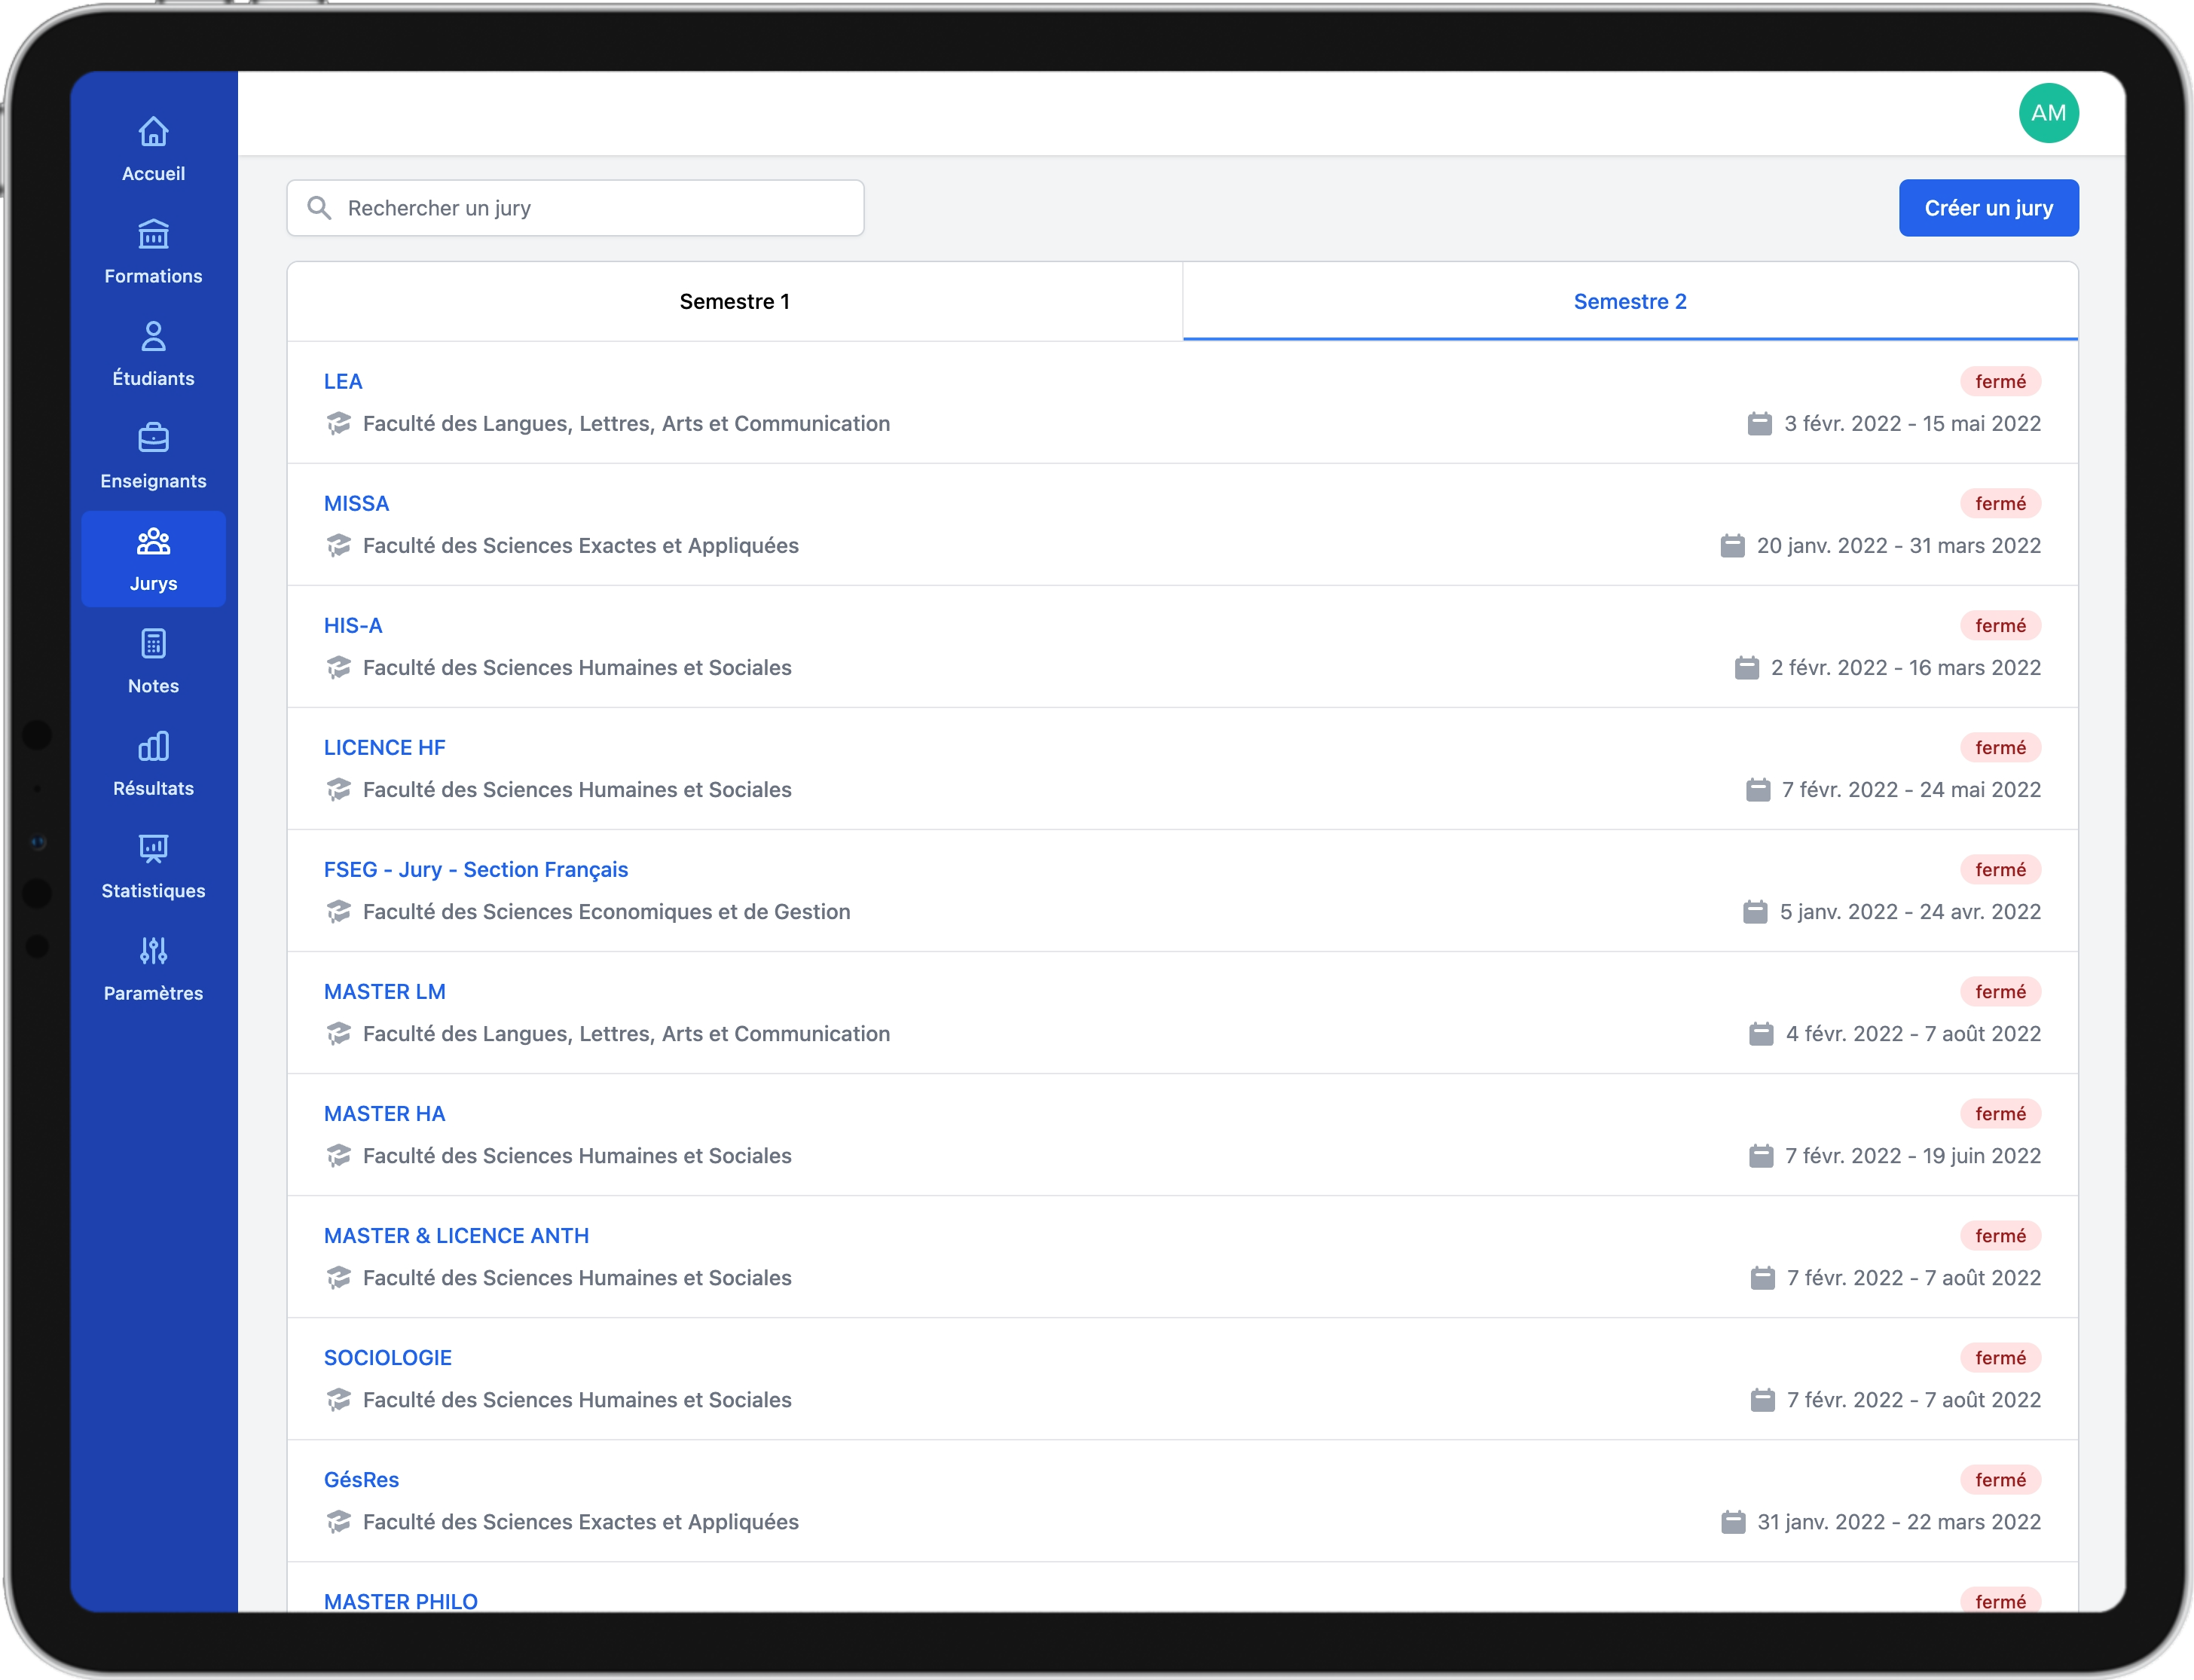The height and width of the screenshot is (1680, 2194).
Task: Open the LICENCE HF jury
Action: pyautogui.click(x=384, y=748)
